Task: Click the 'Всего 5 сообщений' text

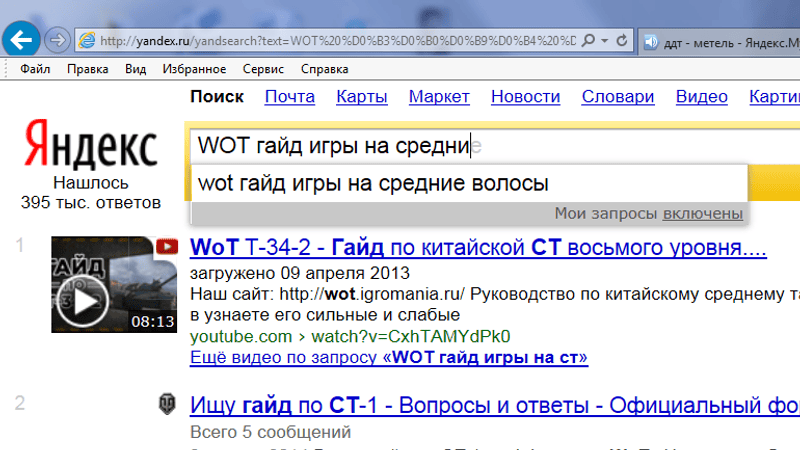Action: pyautogui.click(x=270, y=432)
